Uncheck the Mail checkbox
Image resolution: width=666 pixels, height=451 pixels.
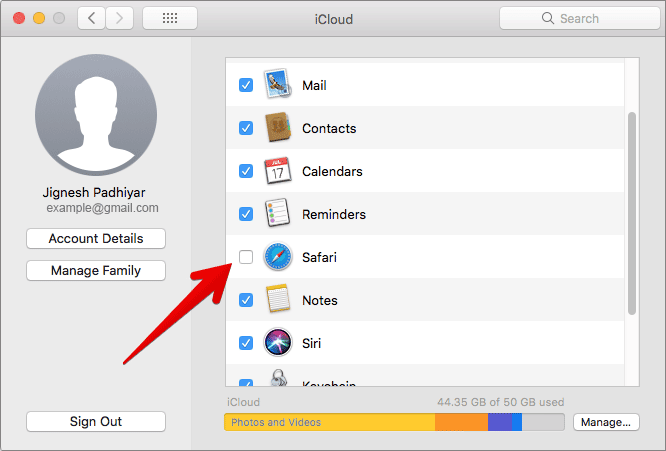point(246,85)
